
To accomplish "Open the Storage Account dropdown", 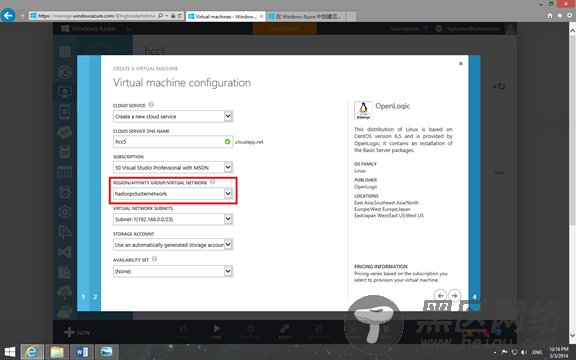I will coord(228,245).
